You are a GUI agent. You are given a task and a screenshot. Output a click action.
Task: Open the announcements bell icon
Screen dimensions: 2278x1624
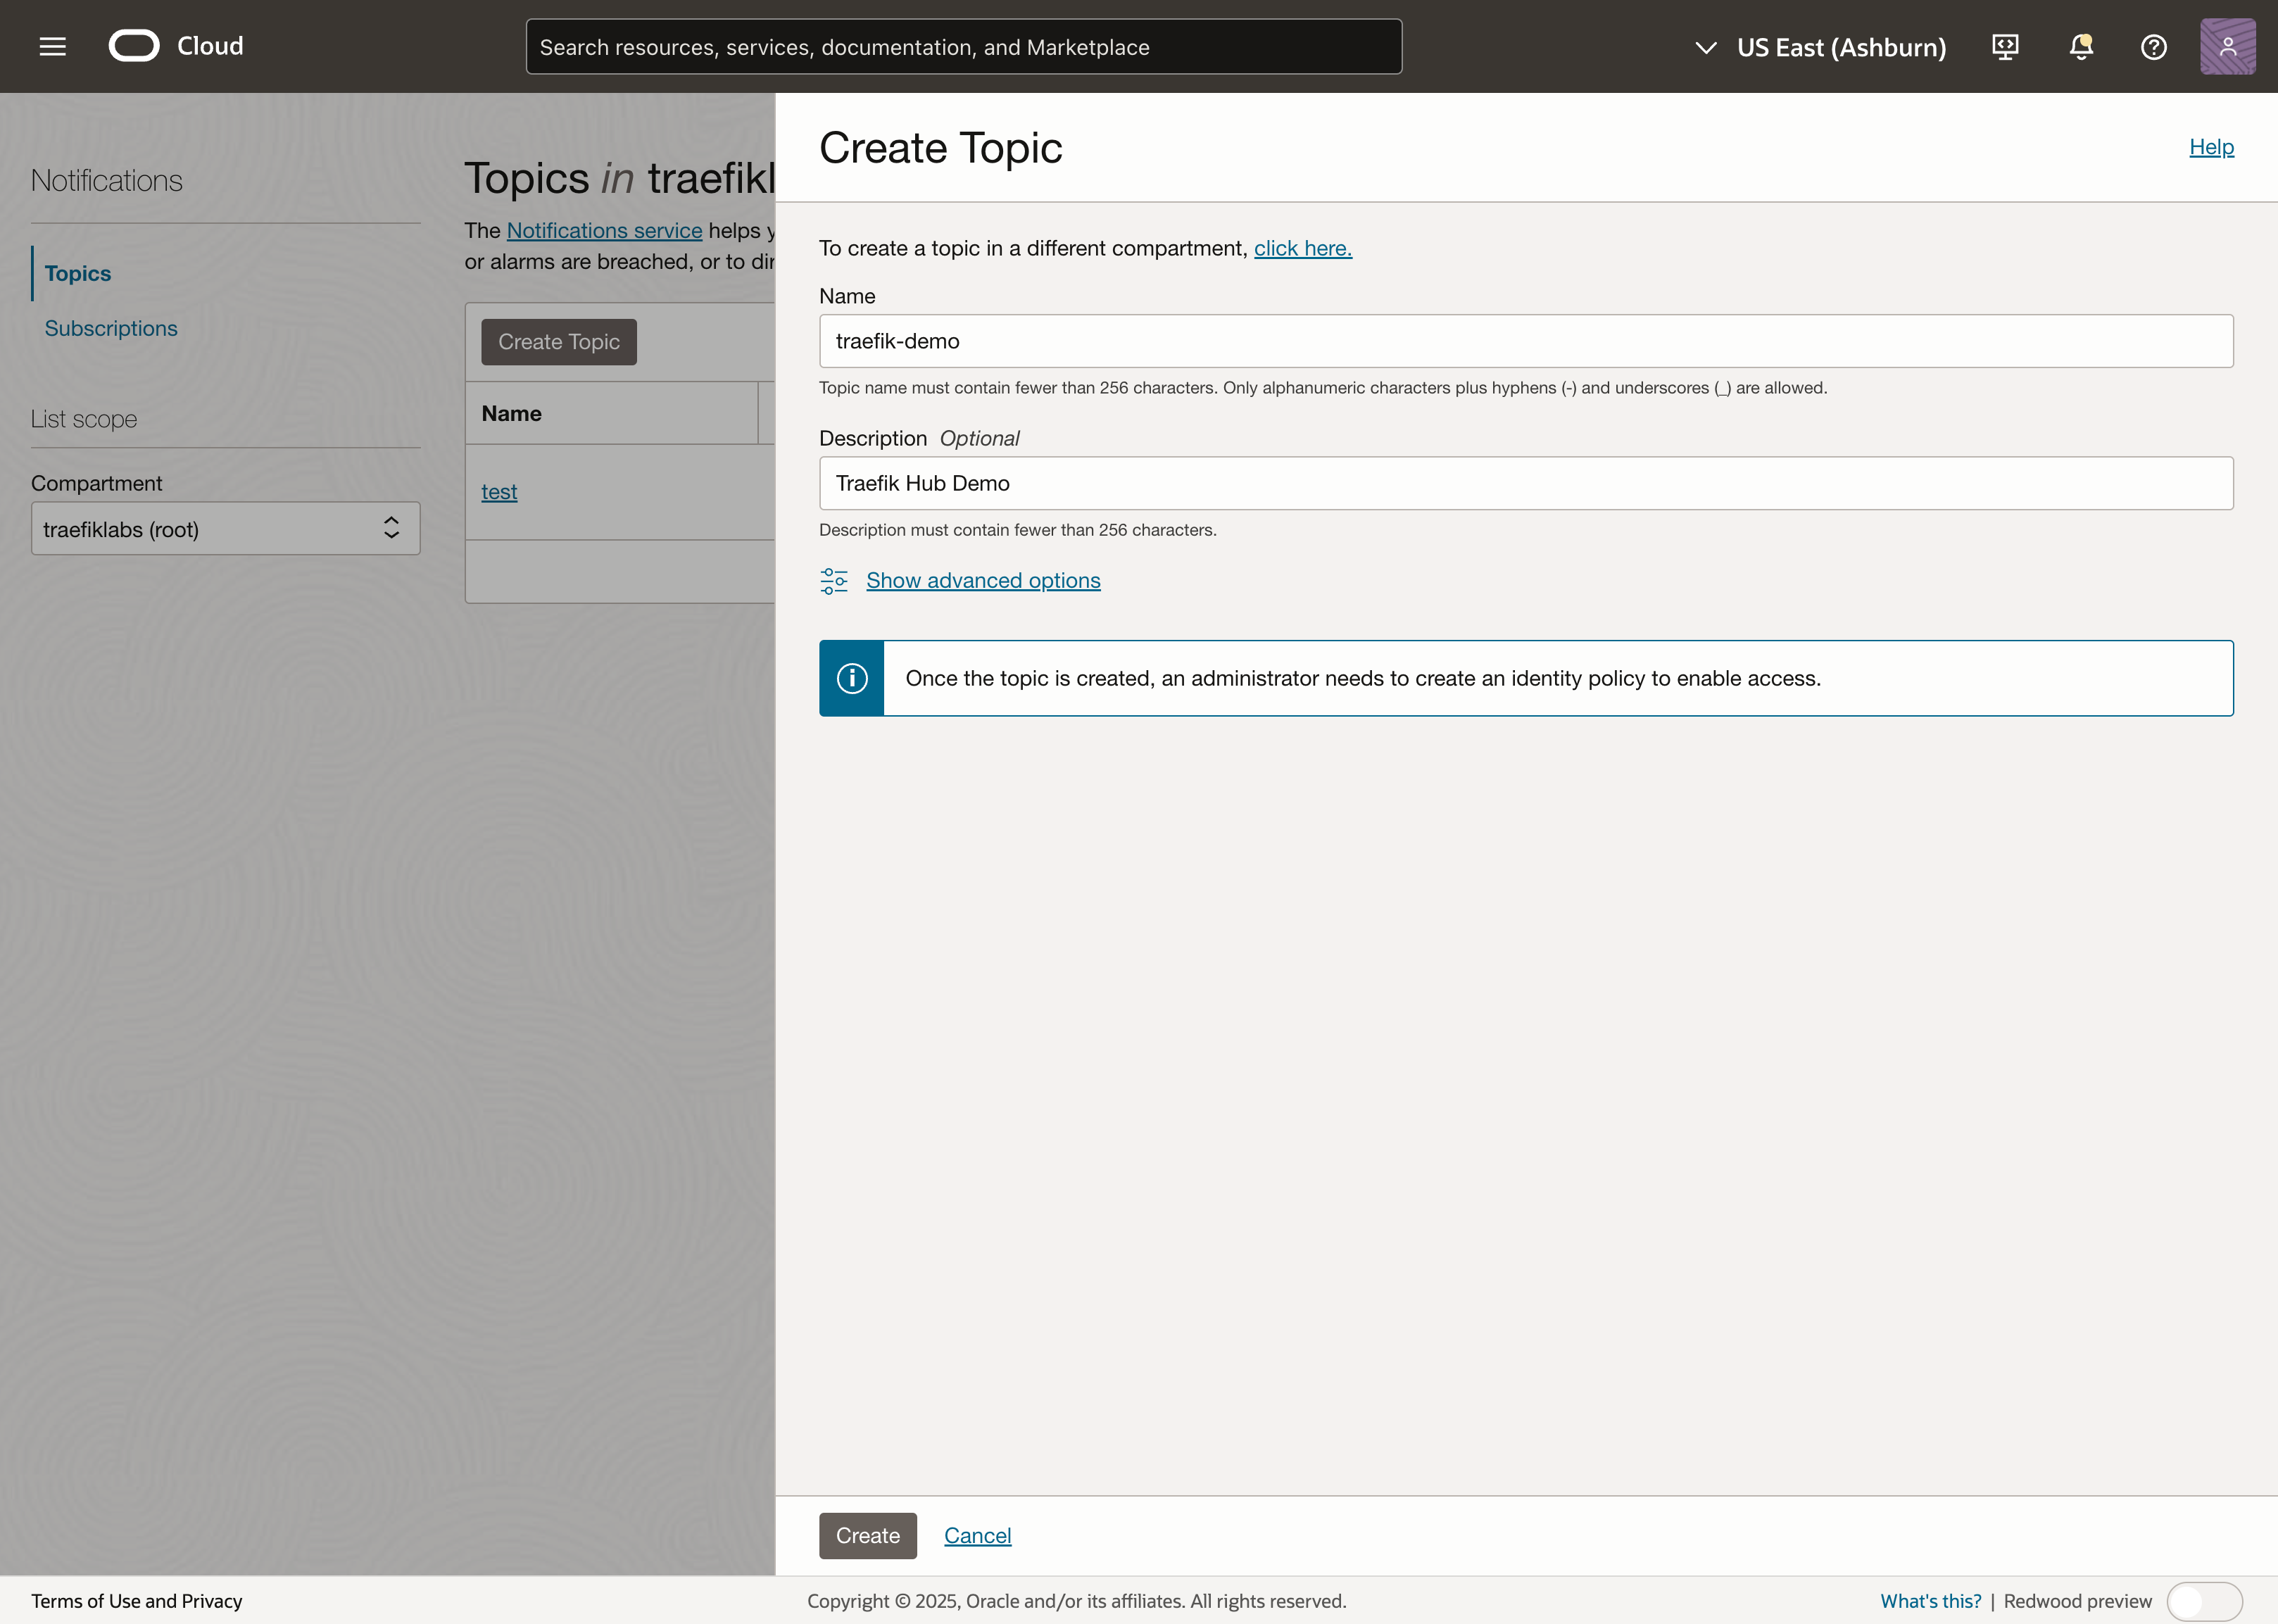tap(2081, 47)
